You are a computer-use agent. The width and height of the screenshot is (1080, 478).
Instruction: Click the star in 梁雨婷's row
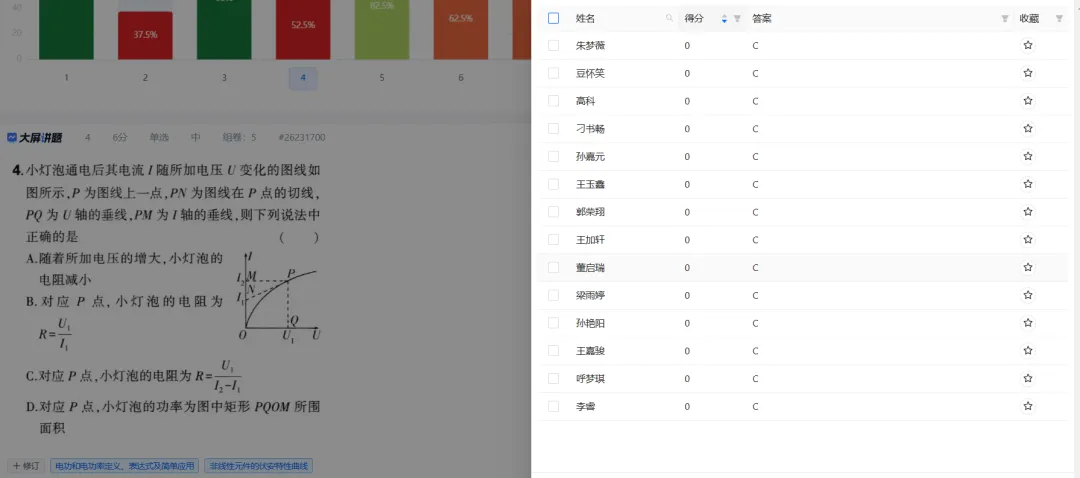(x=1028, y=295)
